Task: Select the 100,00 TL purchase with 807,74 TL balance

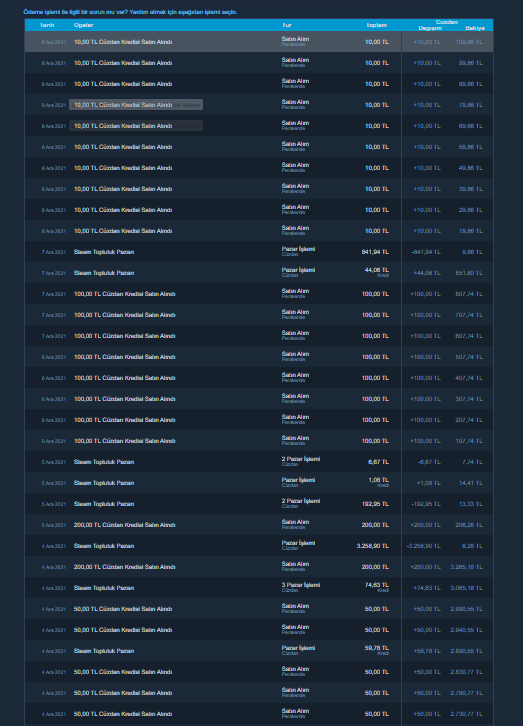Action: [x=259, y=294]
